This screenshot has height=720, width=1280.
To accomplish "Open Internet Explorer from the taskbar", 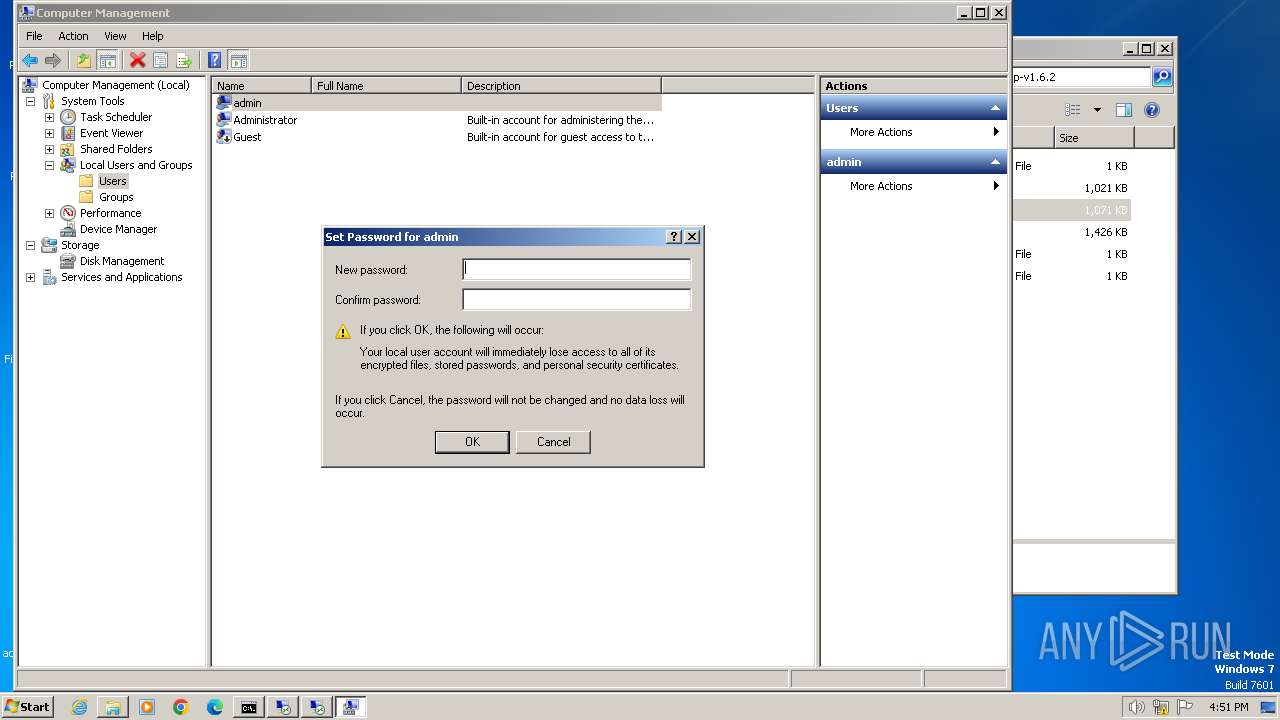I will [x=80, y=707].
